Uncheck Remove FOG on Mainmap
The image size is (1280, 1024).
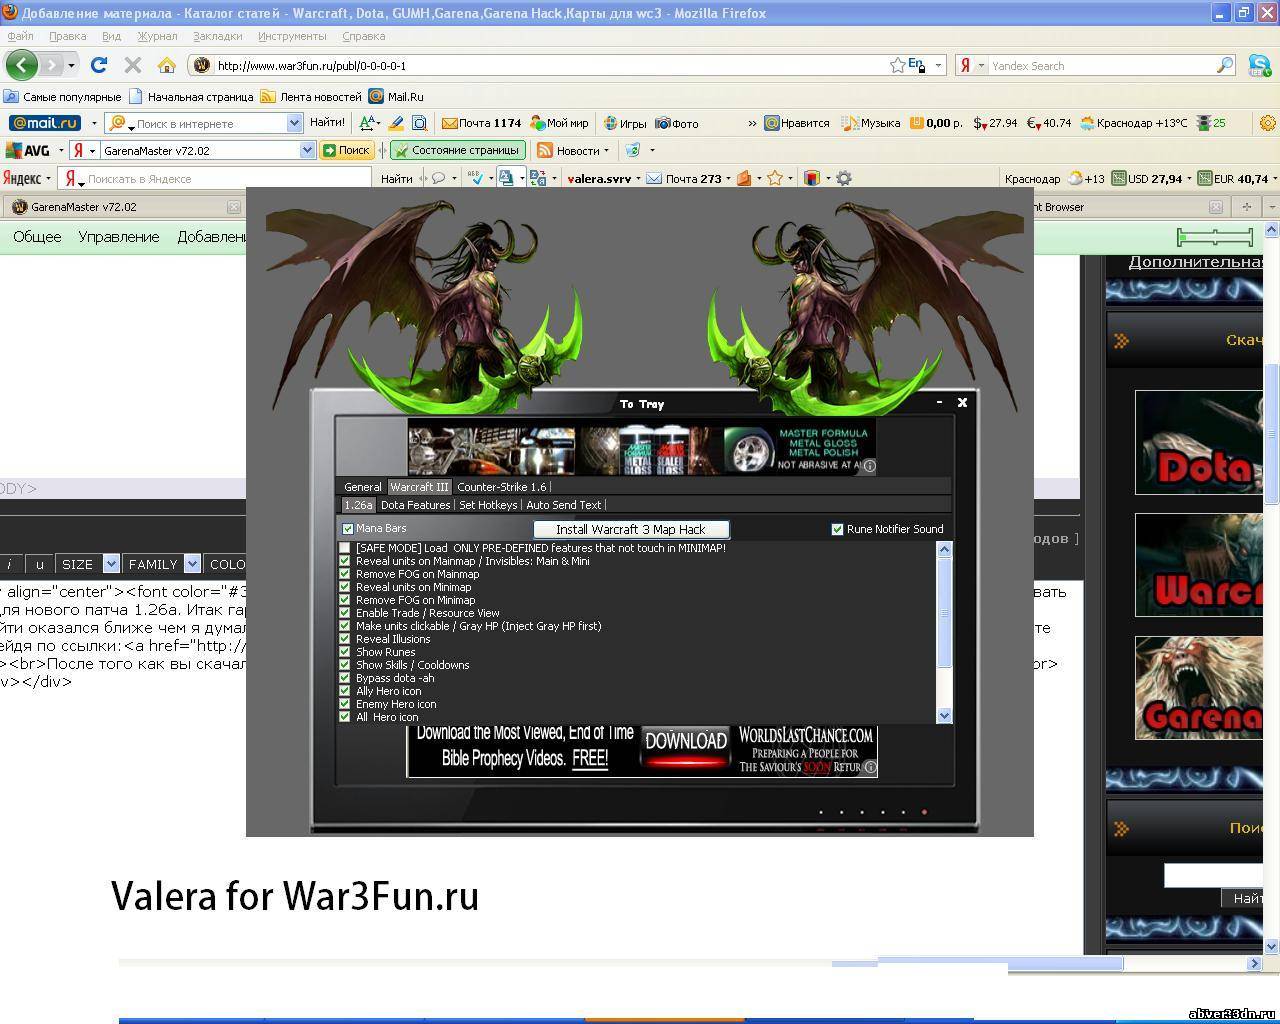(x=345, y=574)
